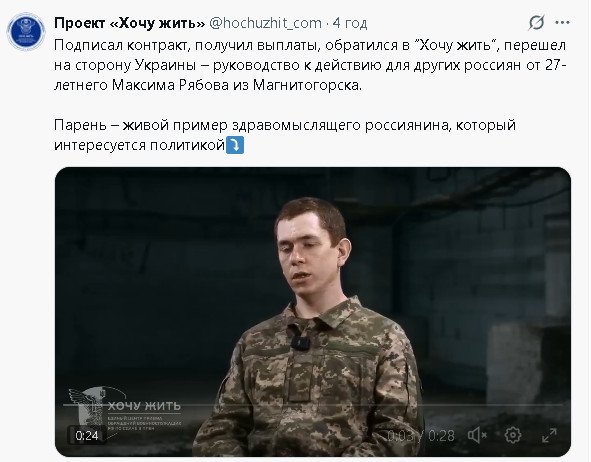The image size is (591, 462).
Task: Open post details via the first tweet paragraph
Action: pyautogui.click(x=310, y=65)
